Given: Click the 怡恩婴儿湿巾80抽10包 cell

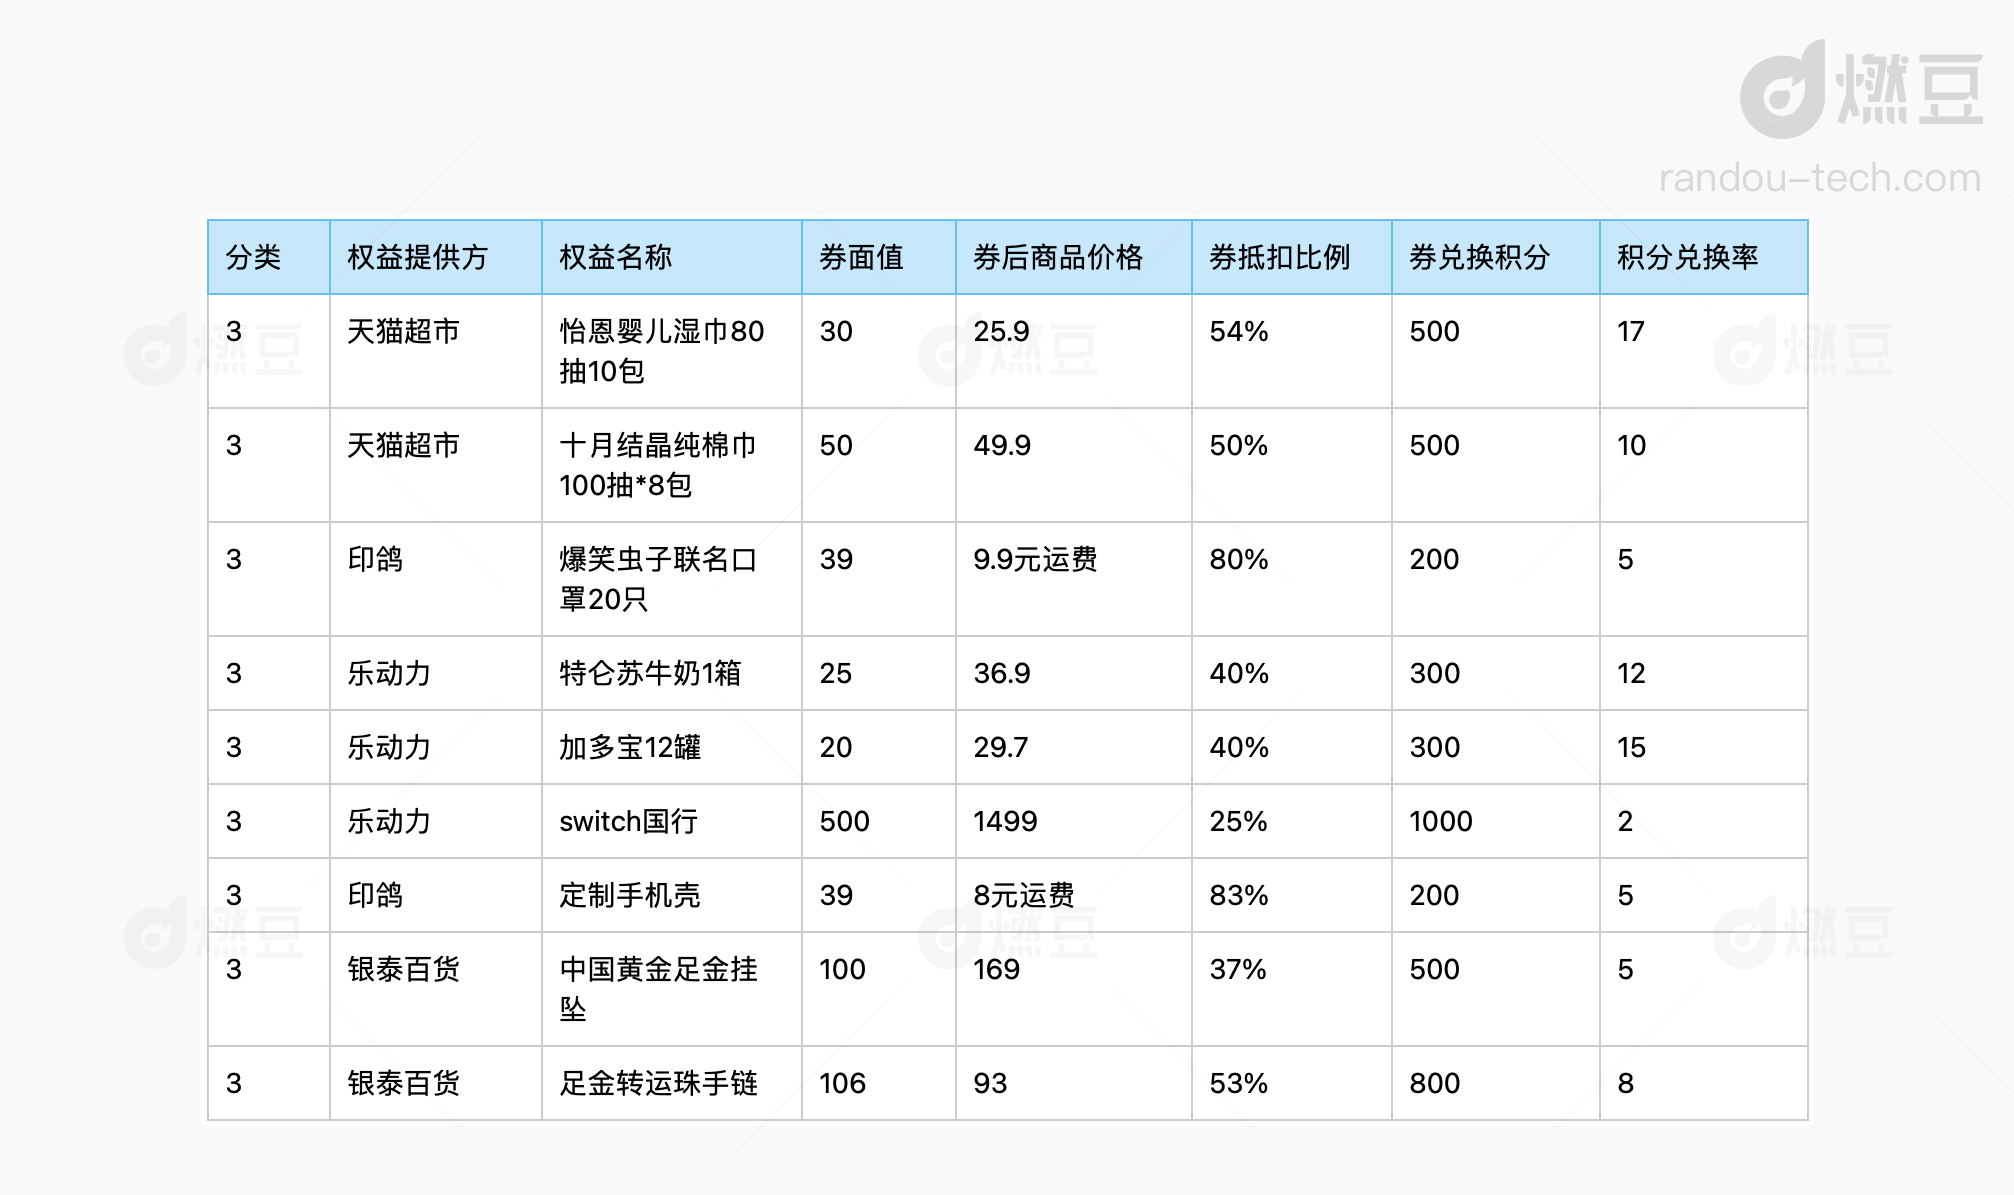Looking at the screenshot, I should click(661, 351).
